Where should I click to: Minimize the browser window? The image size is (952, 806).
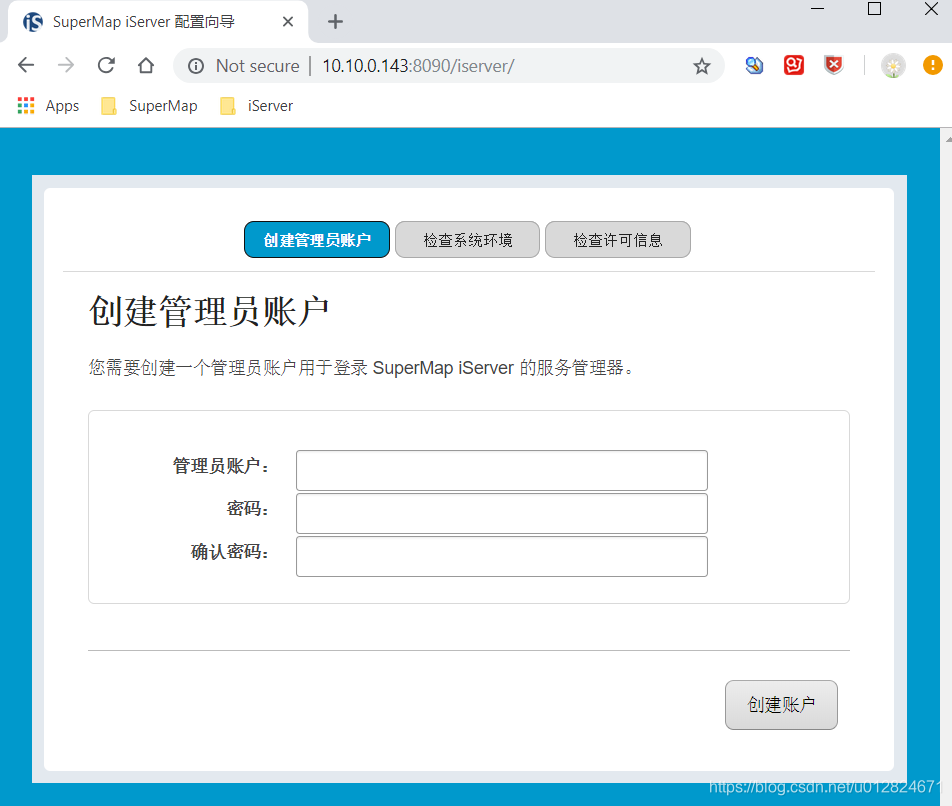818,8
